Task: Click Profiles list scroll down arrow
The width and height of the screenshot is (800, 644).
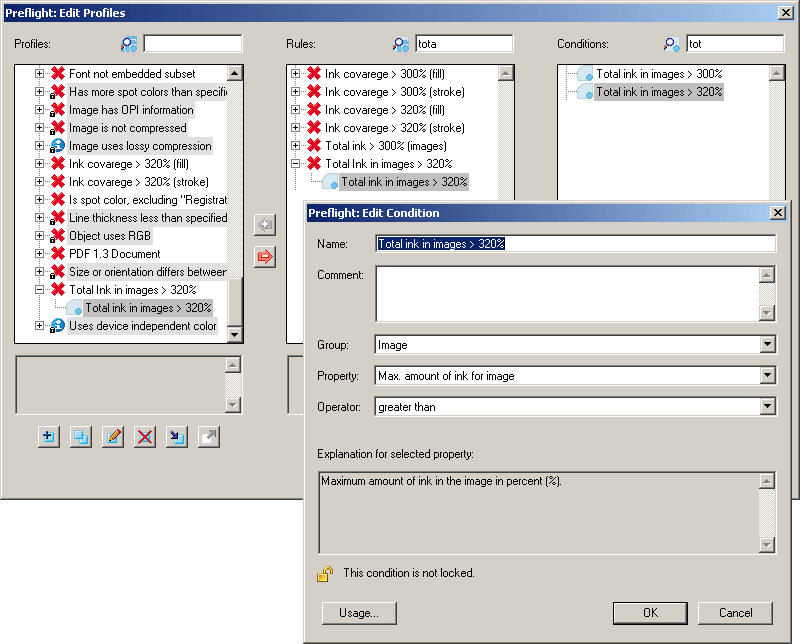Action: pyautogui.click(x=235, y=335)
